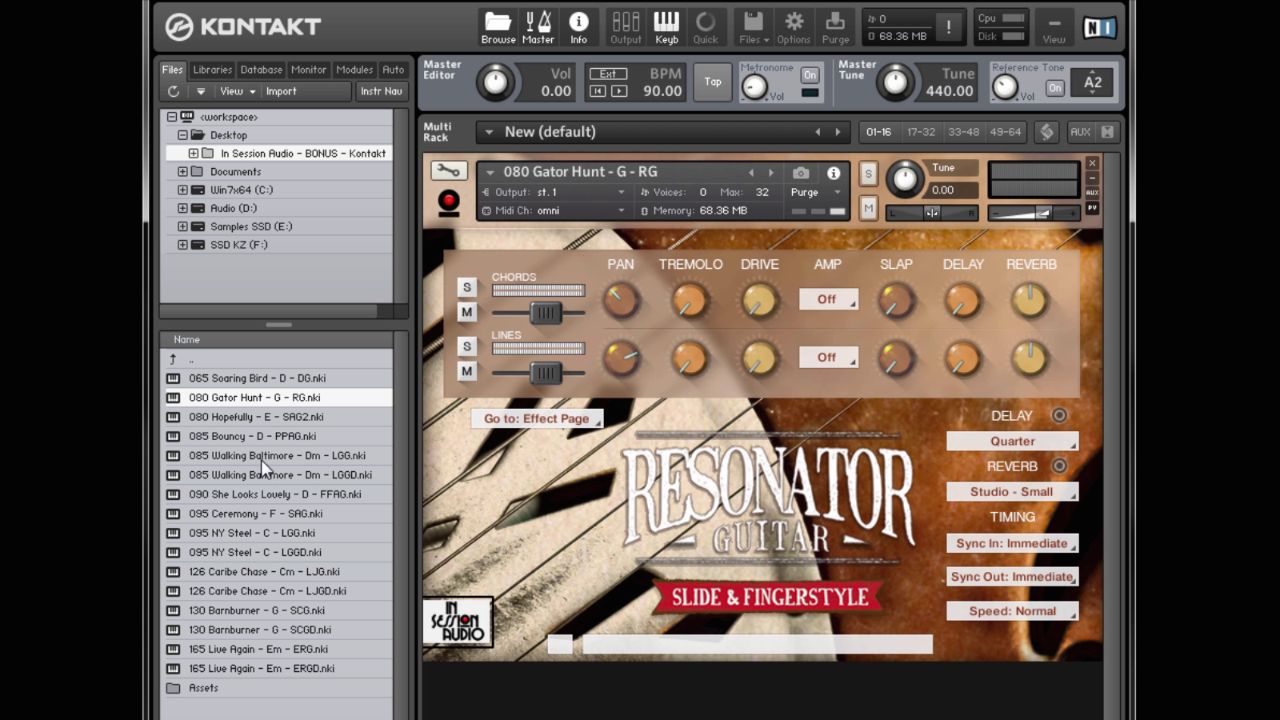The image size is (1280, 720).
Task: Open the browser View dropdown menu
Action: (237, 91)
